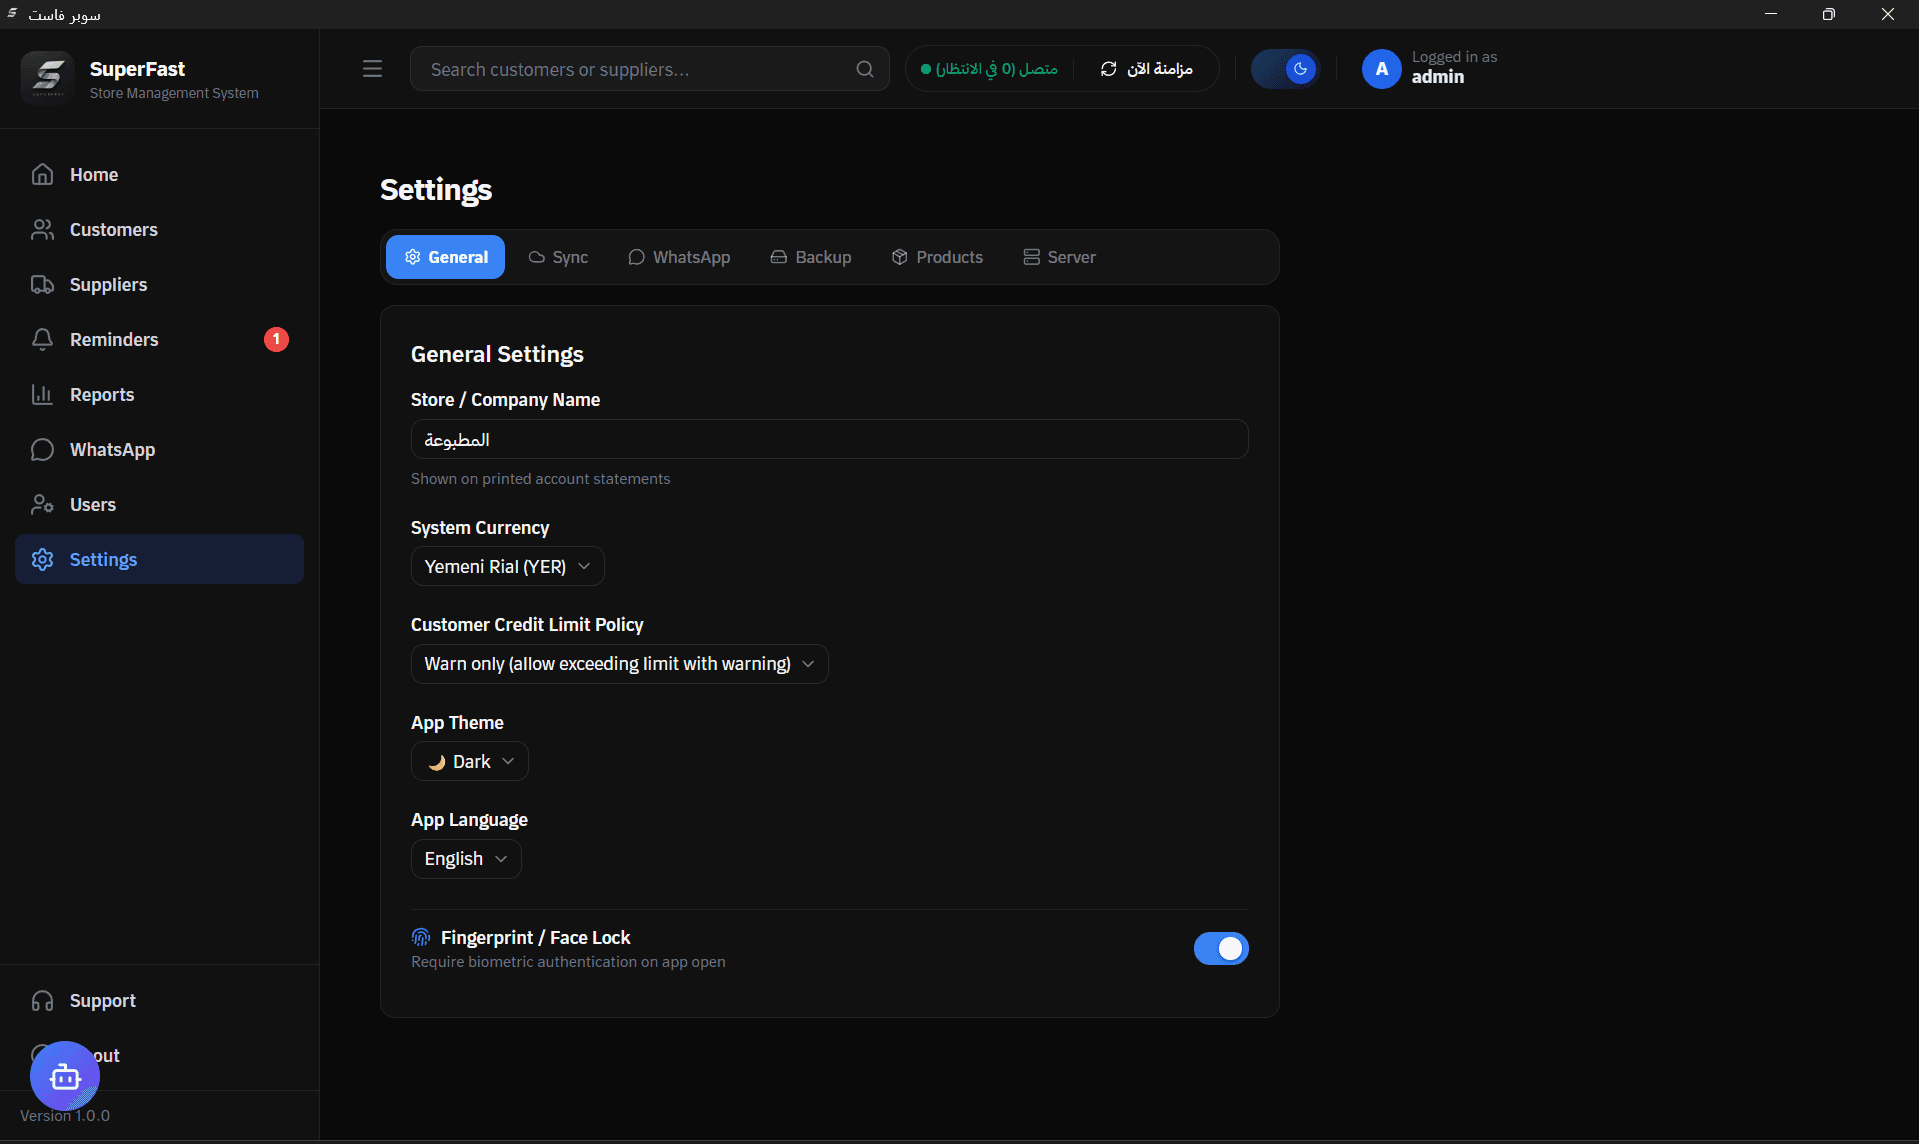1919x1144 pixels.
Task: Click the Store / Company Name field
Action: (829, 439)
